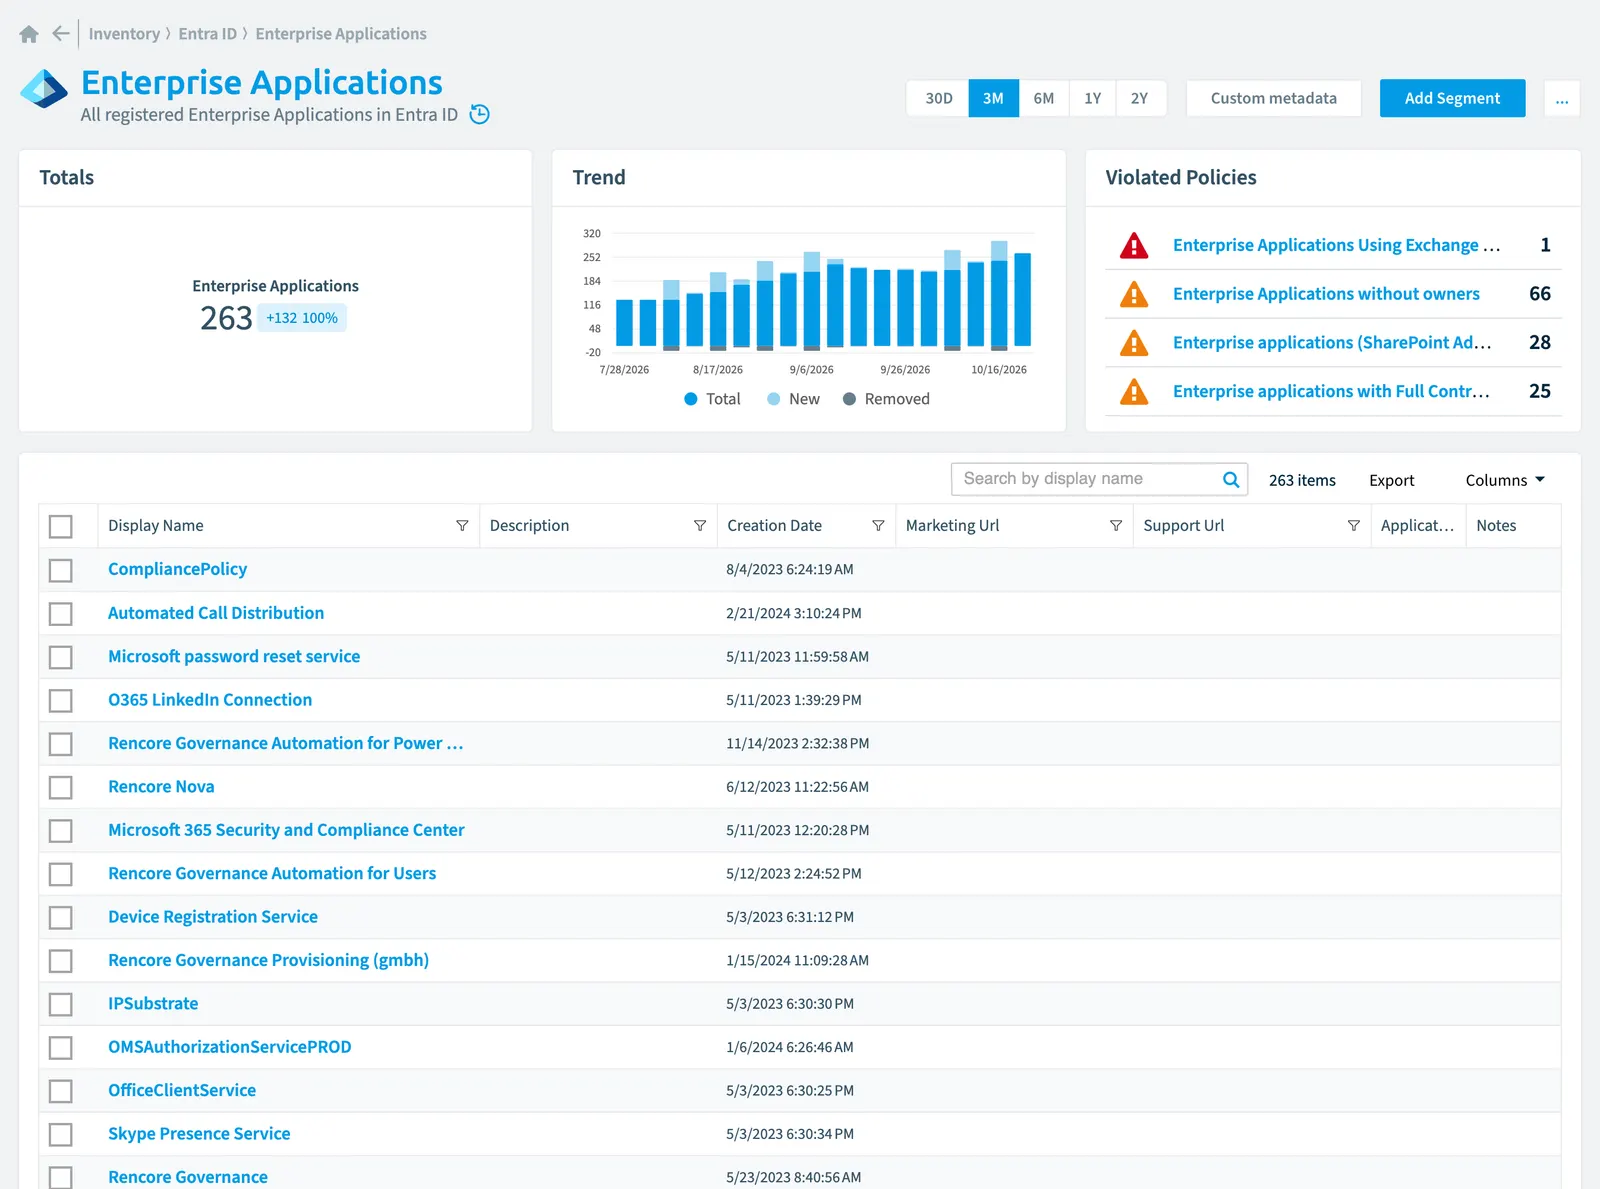Viewport: 1600px width, 1189px height.
Task: Open Marketing Url column filter icon
Action: tap(1116, 526)
